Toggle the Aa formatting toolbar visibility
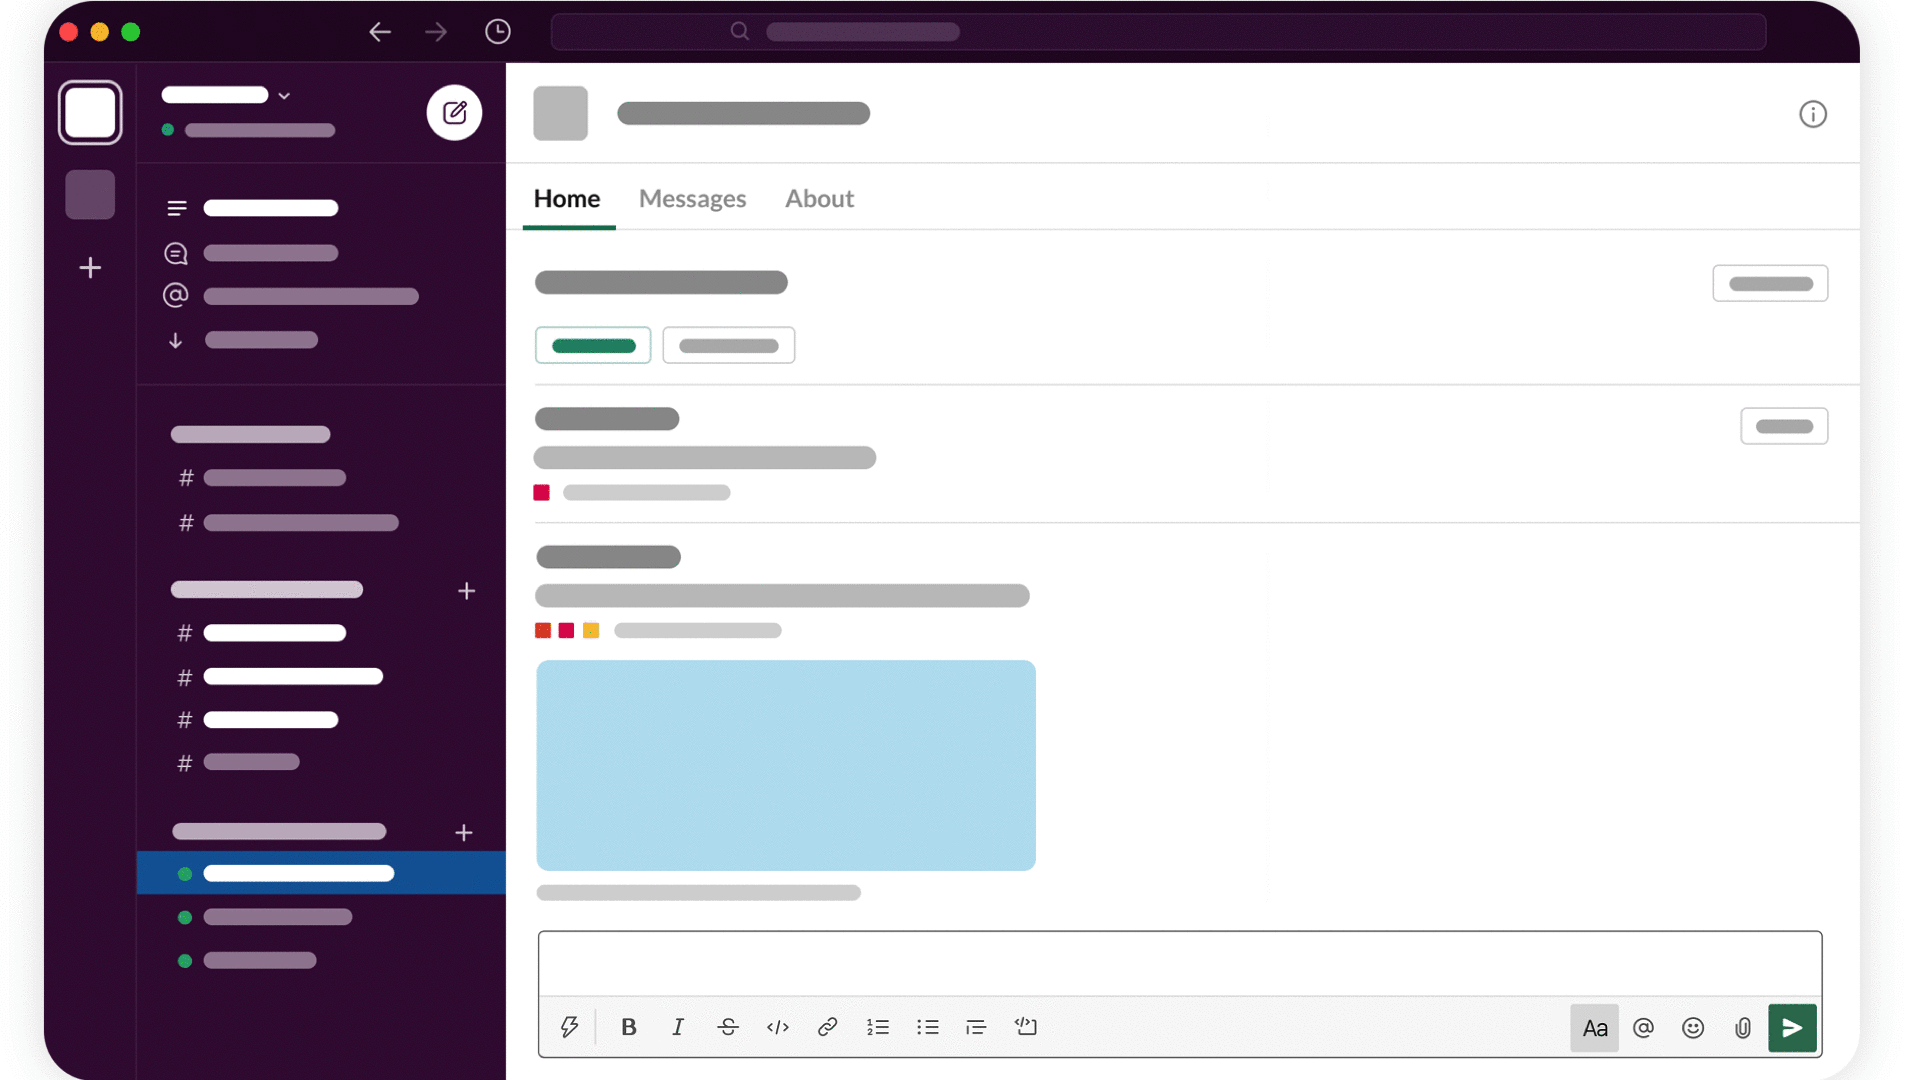Screen dimensions: 1920x1080 coord(1594,1028)
